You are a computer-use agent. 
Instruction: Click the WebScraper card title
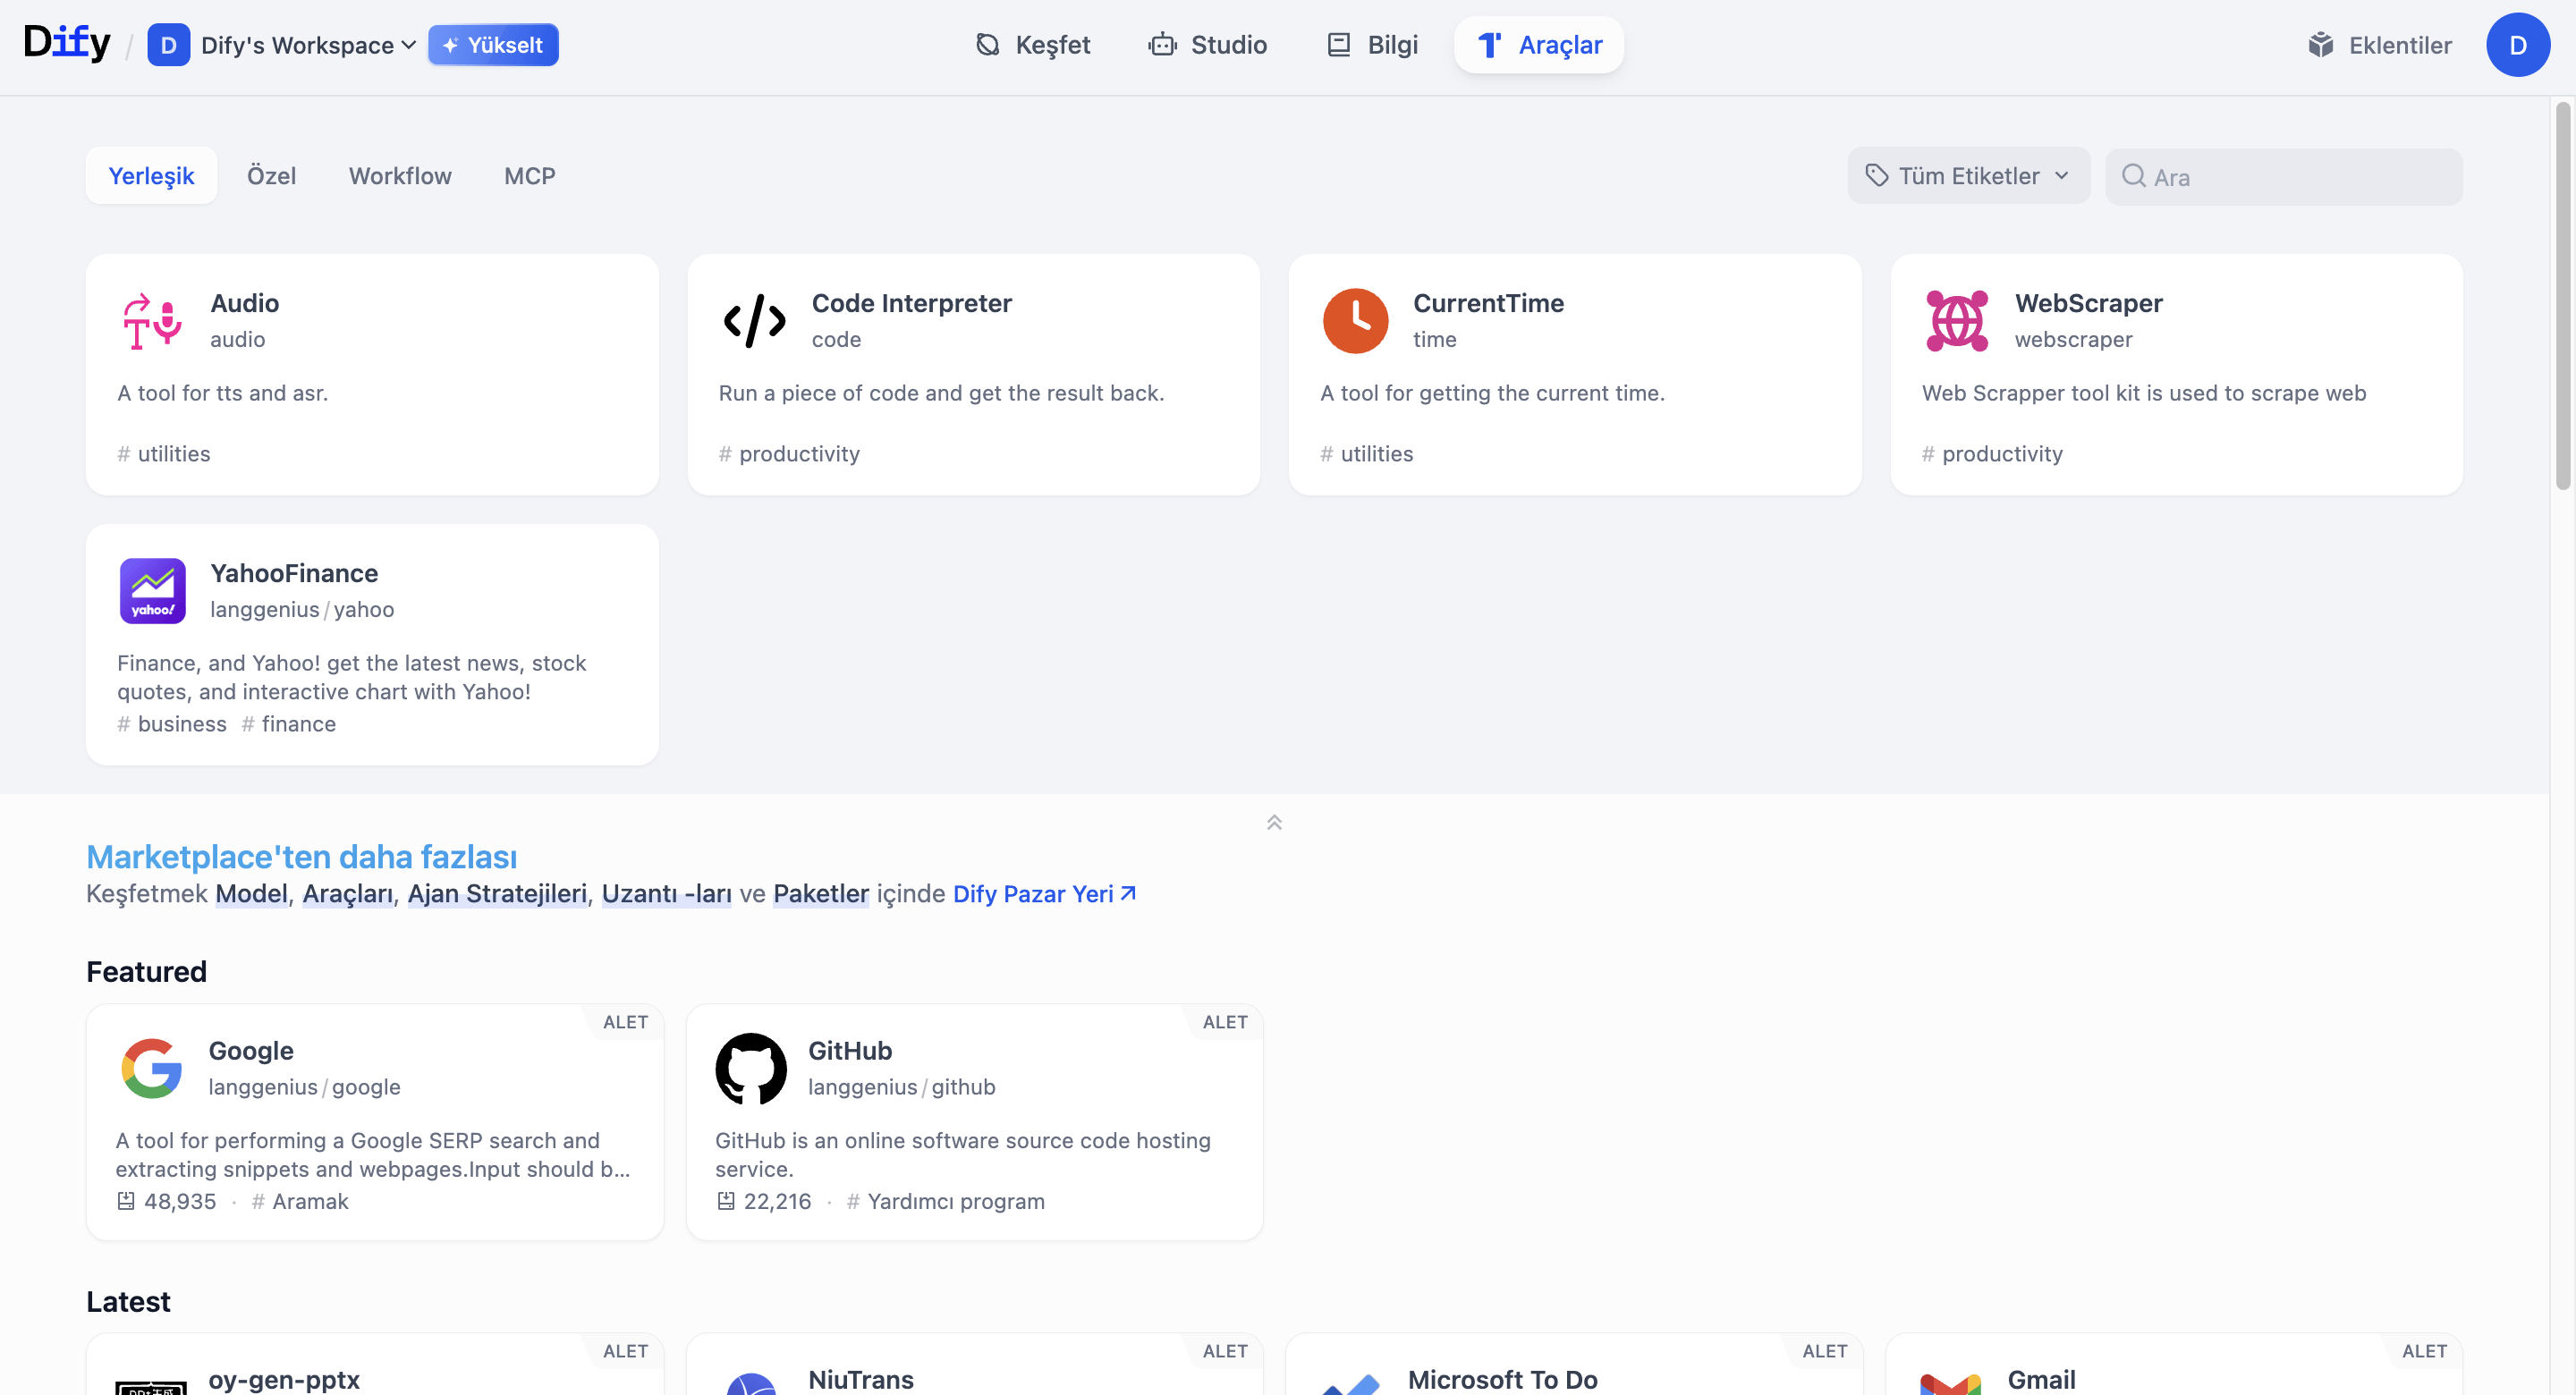[x=2088, y=303]
